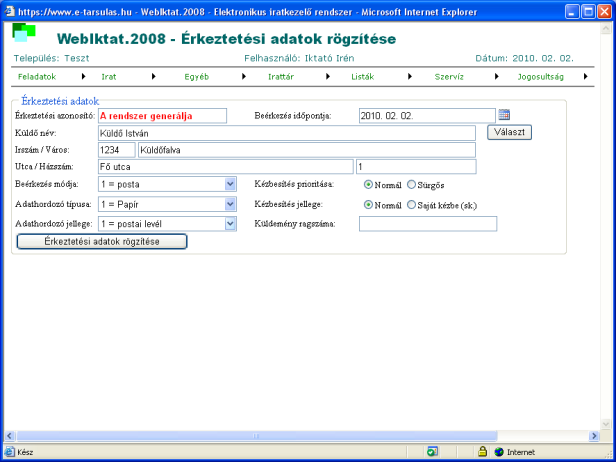Screen dimensions: 616x462
Task: Click the Internet Explorer page icon in title bar
Action: [x=10, y=12]
